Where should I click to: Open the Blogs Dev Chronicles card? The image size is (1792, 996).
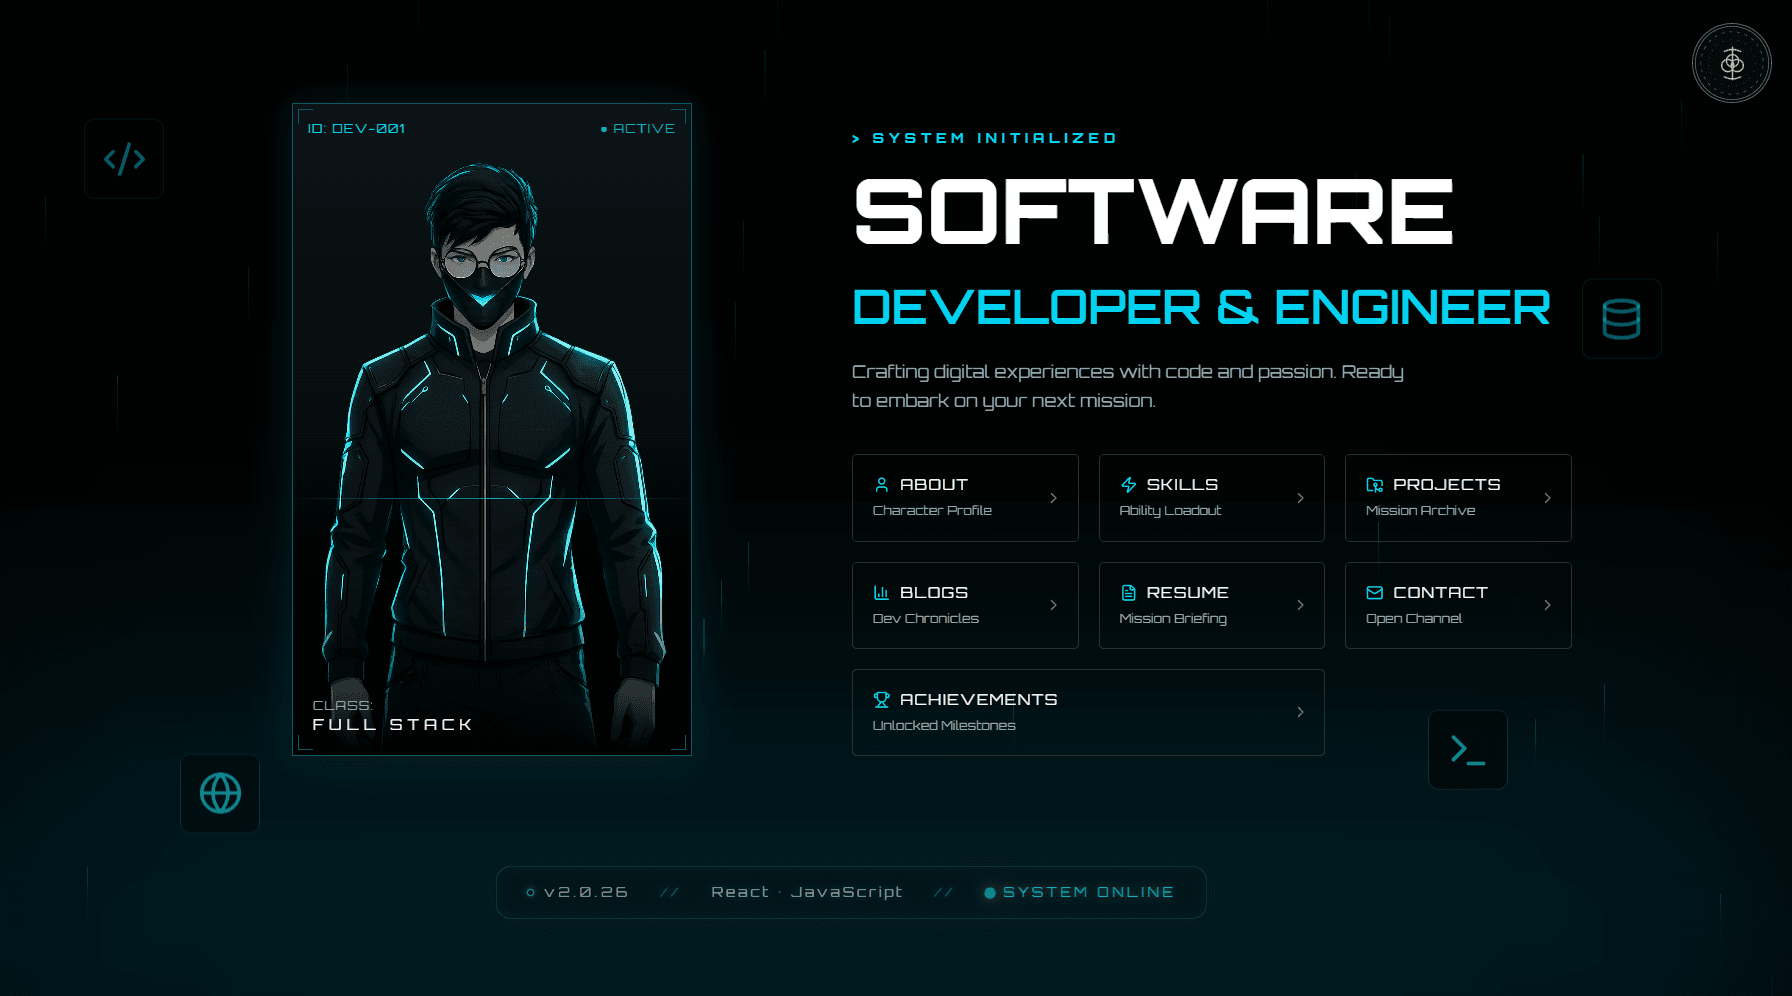(x=965, y=605)
